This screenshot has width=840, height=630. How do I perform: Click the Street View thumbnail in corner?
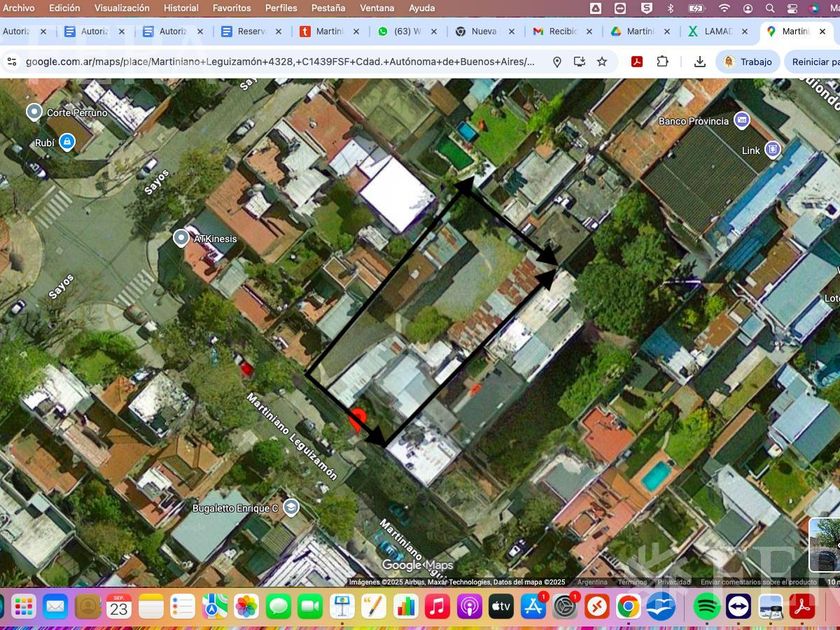(x=825, y=543)
